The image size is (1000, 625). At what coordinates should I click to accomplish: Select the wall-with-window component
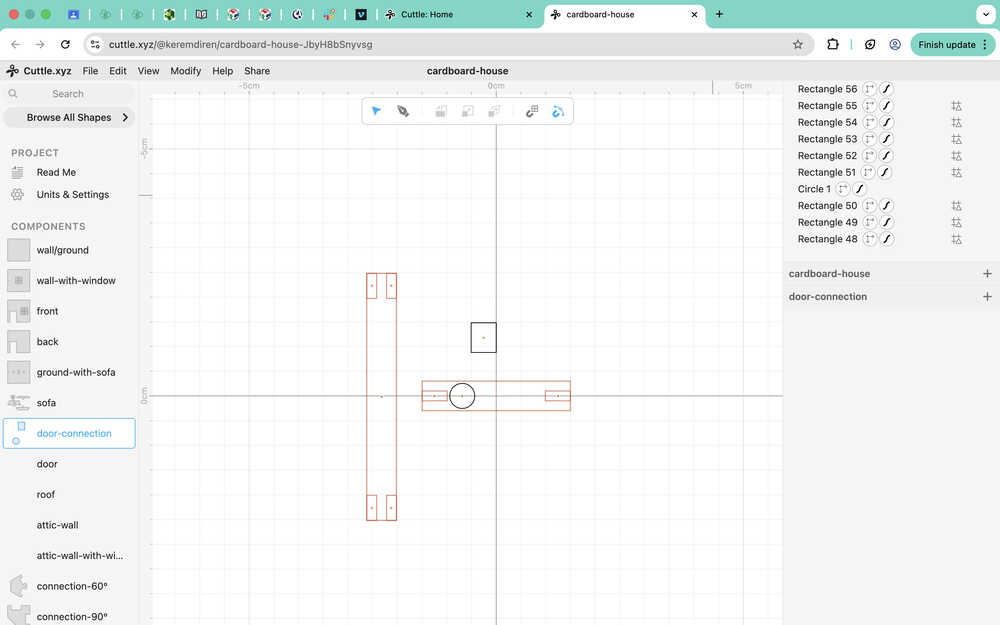(76, 281)
